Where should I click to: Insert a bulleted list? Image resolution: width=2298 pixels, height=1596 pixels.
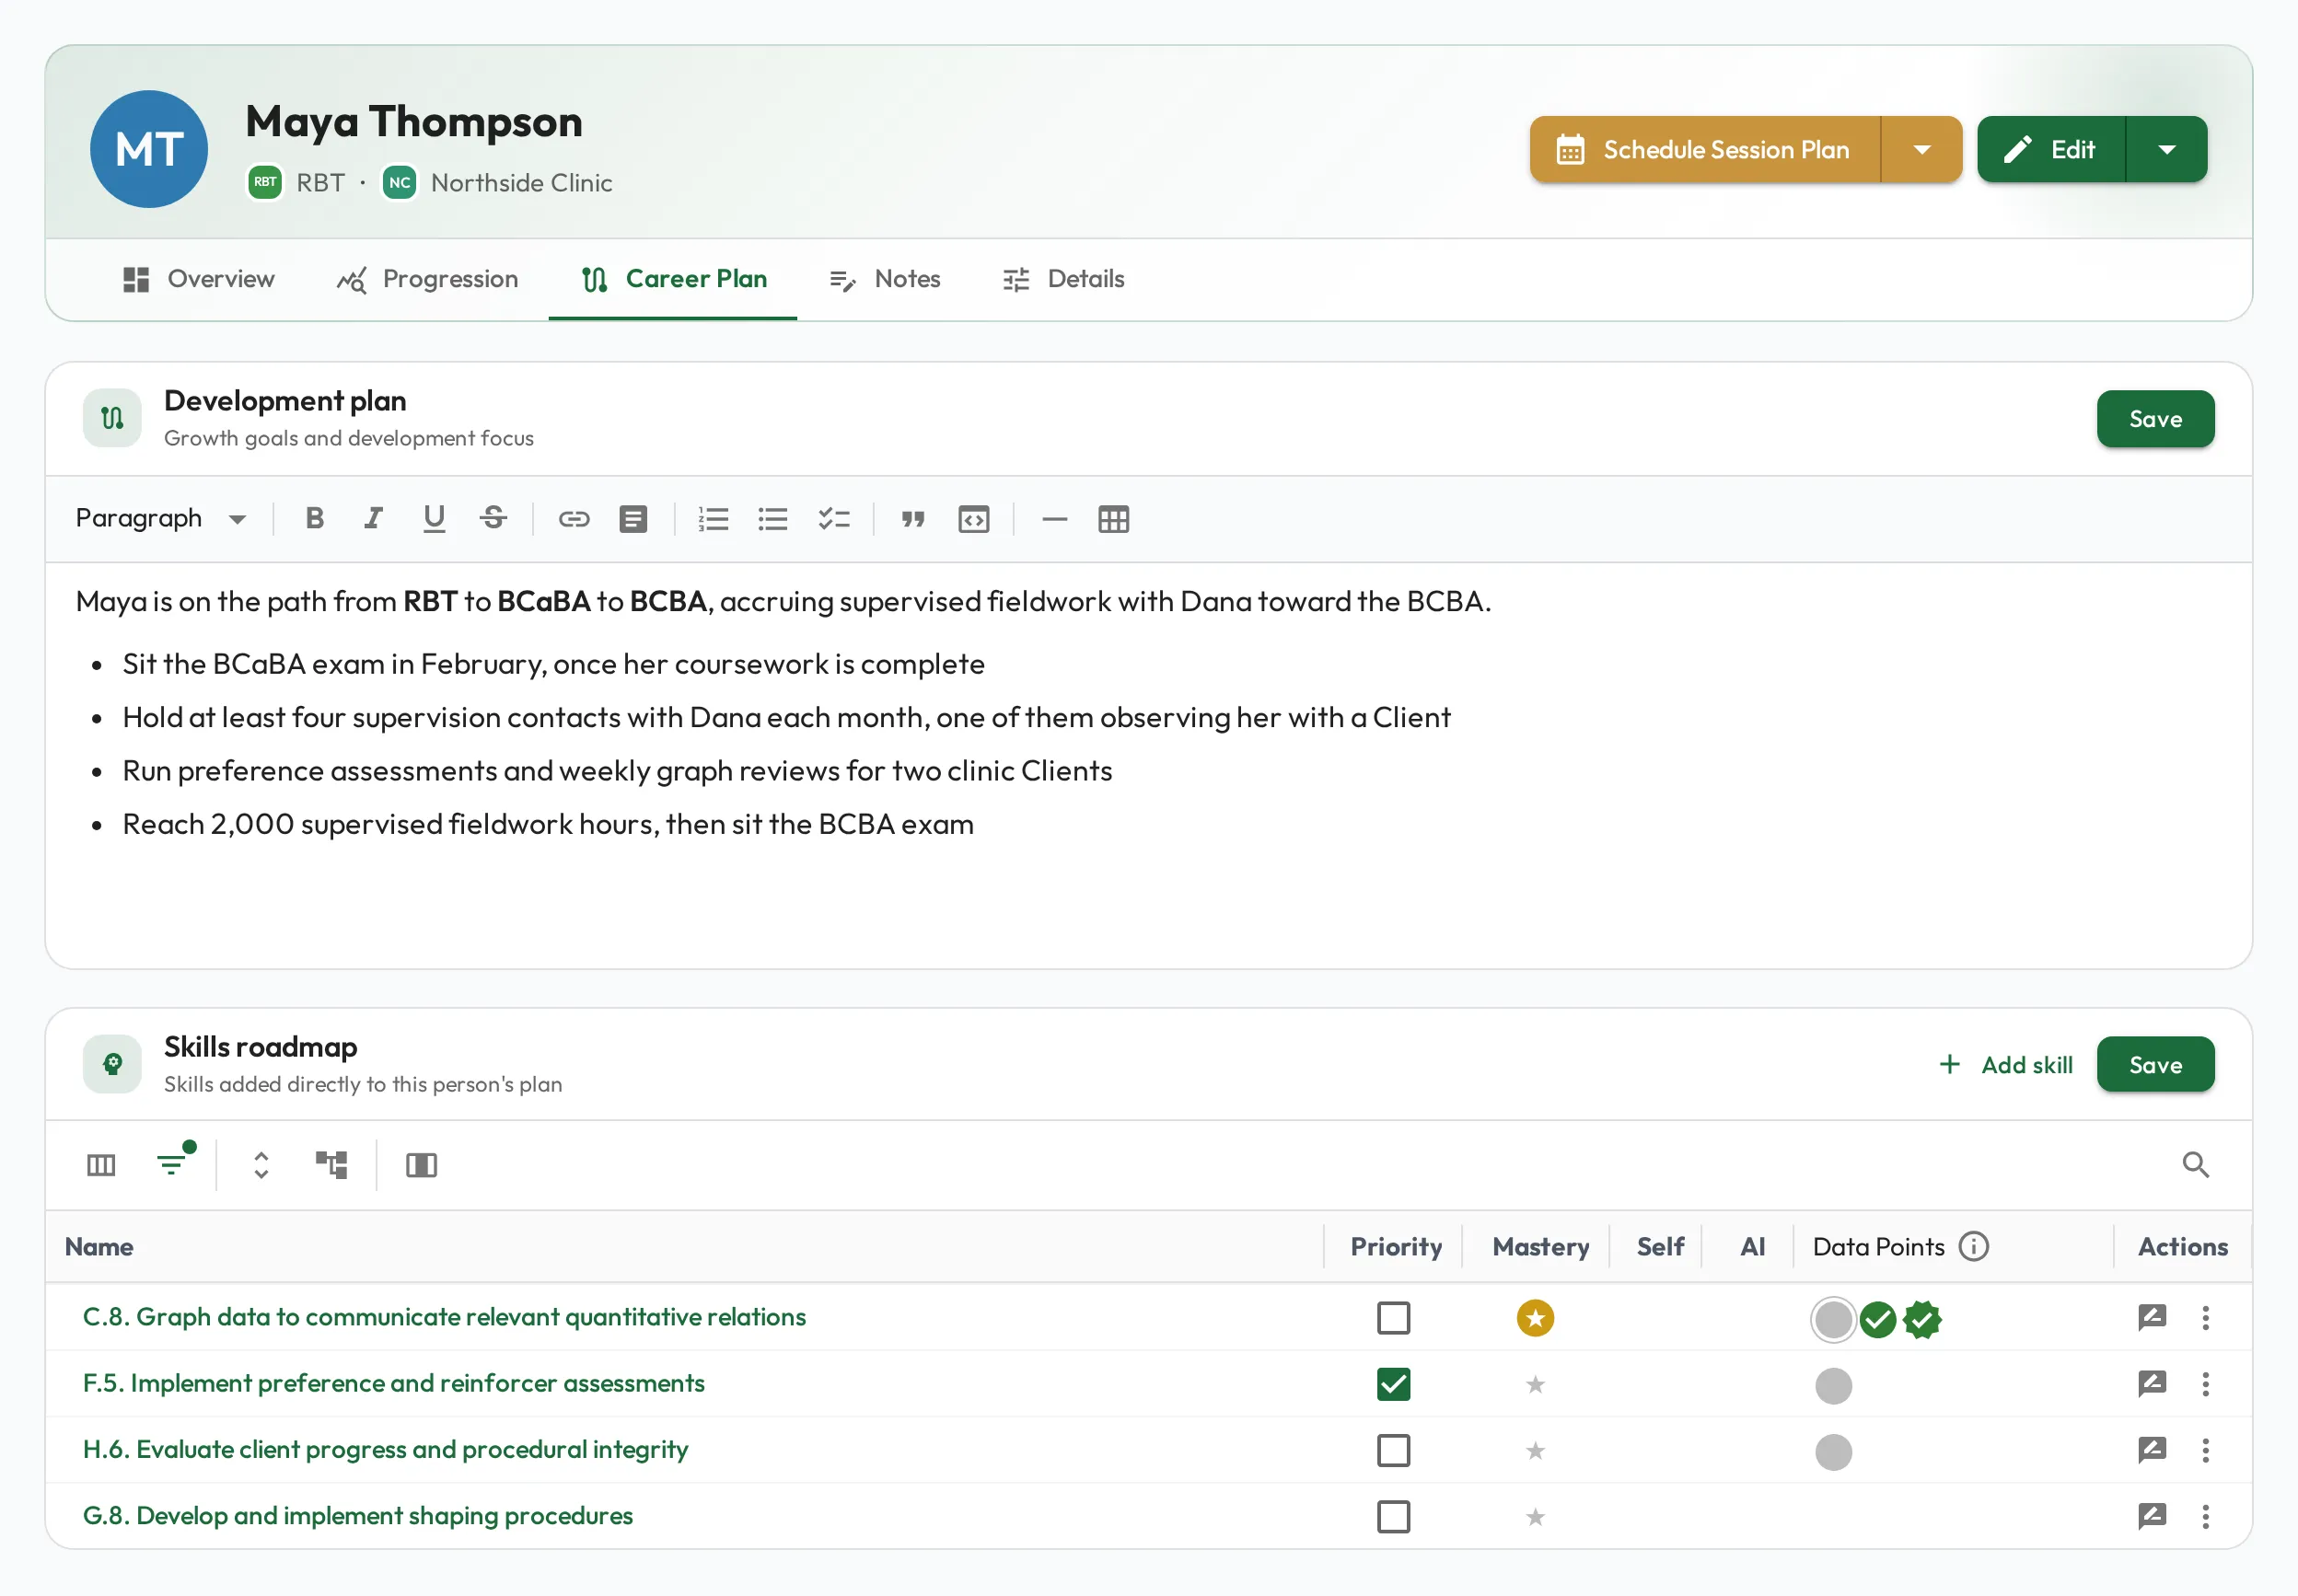773,518
